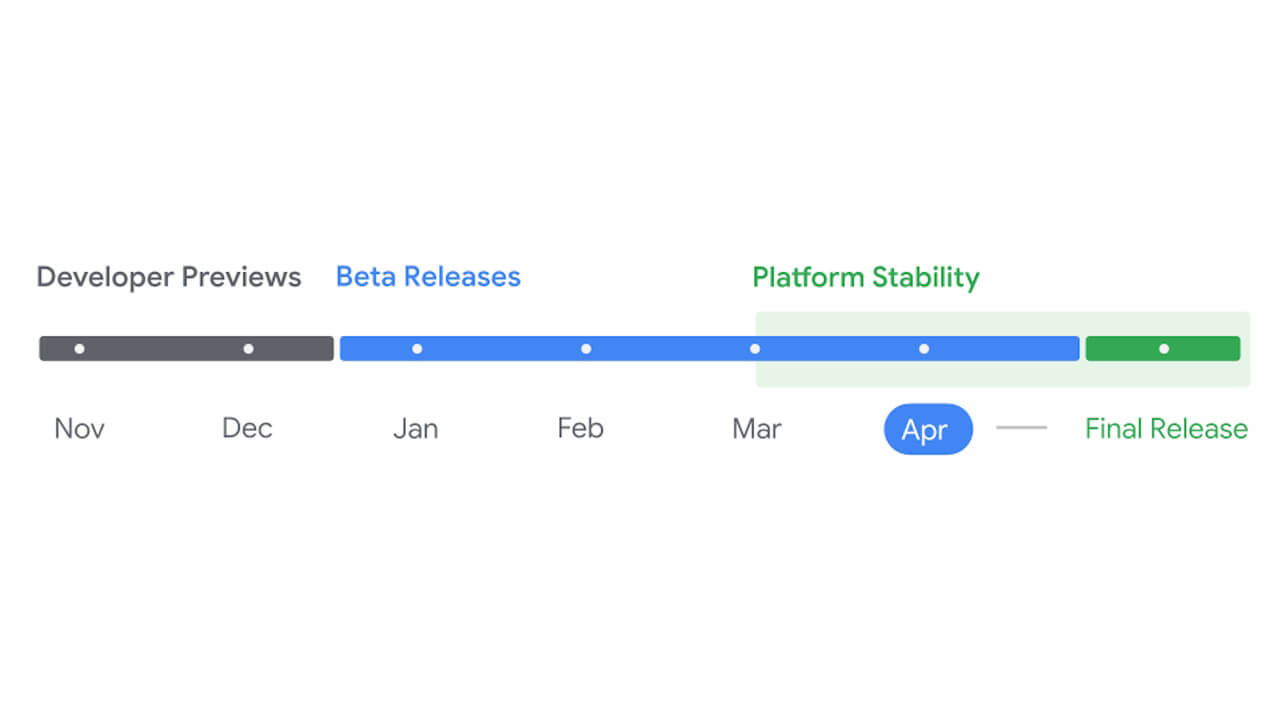Click the gray Developer Previews bar
This screenshot has width=1280, height=720.
(186, 349)
